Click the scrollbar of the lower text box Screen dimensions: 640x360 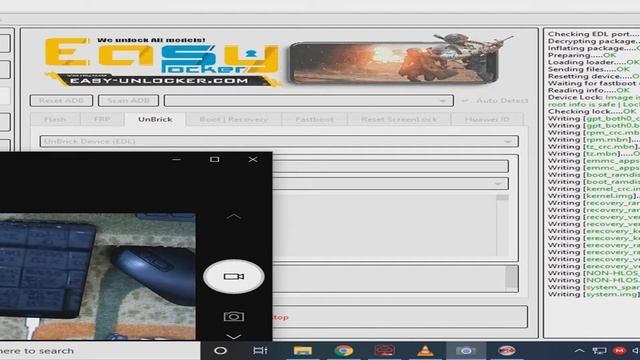coord(511,278)
